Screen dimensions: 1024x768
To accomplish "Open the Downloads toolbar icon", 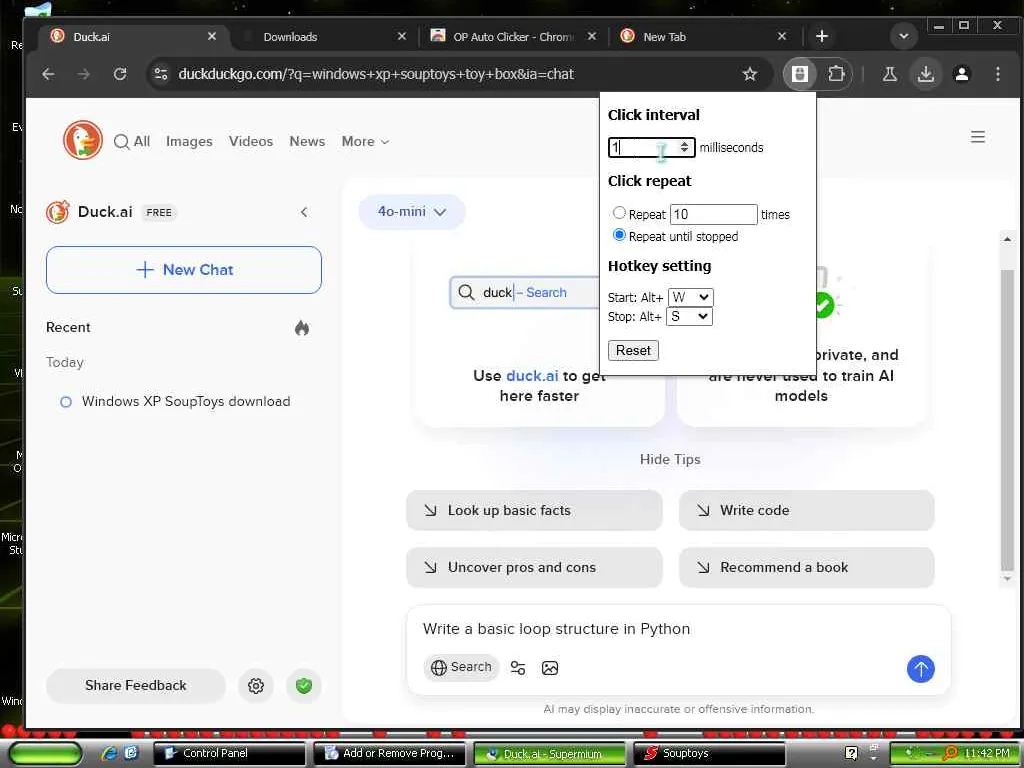I will coord(925,74).
